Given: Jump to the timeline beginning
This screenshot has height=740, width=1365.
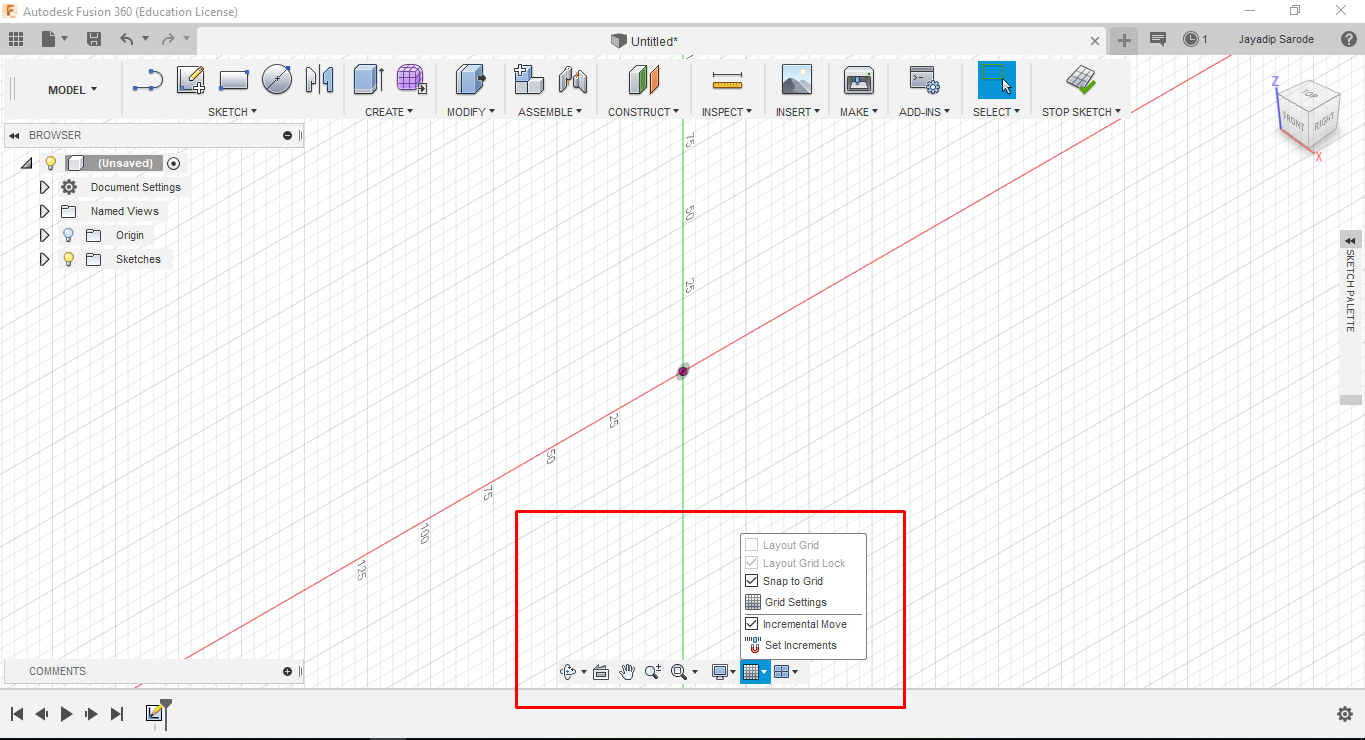Looking at the screenshot, I should coord(17,714).
